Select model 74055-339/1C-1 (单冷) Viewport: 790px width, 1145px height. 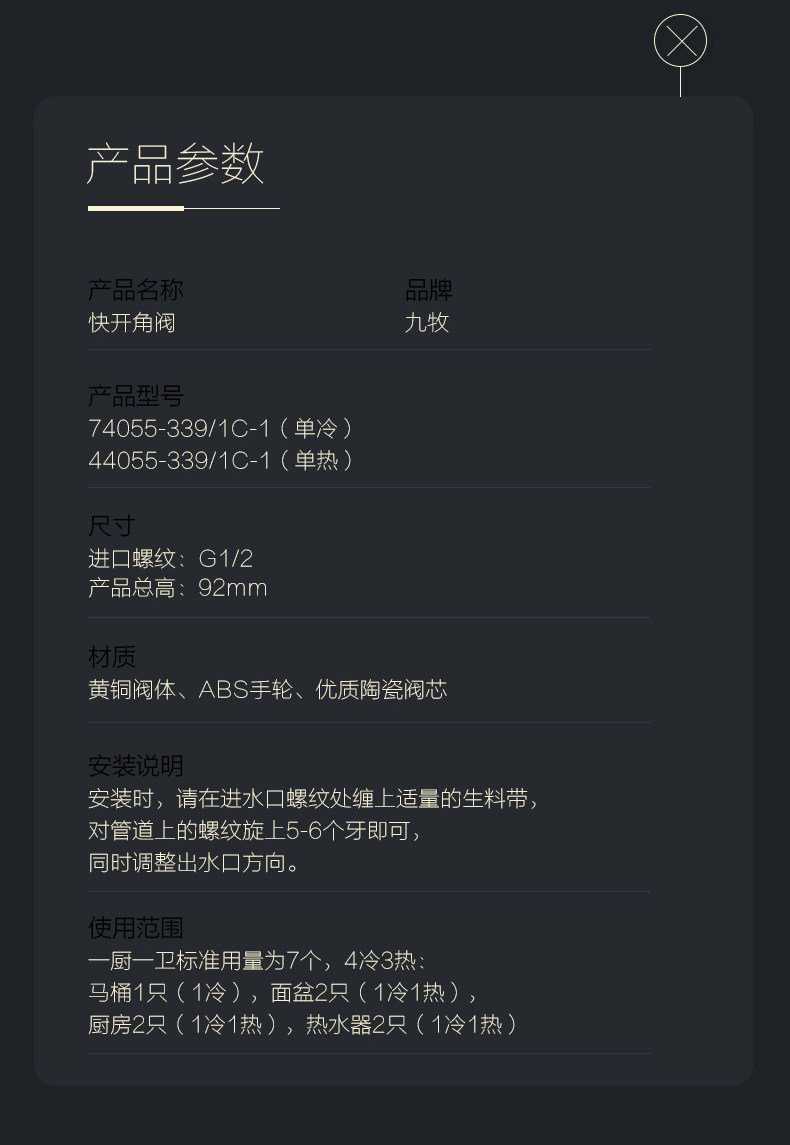tap(221, 428)
